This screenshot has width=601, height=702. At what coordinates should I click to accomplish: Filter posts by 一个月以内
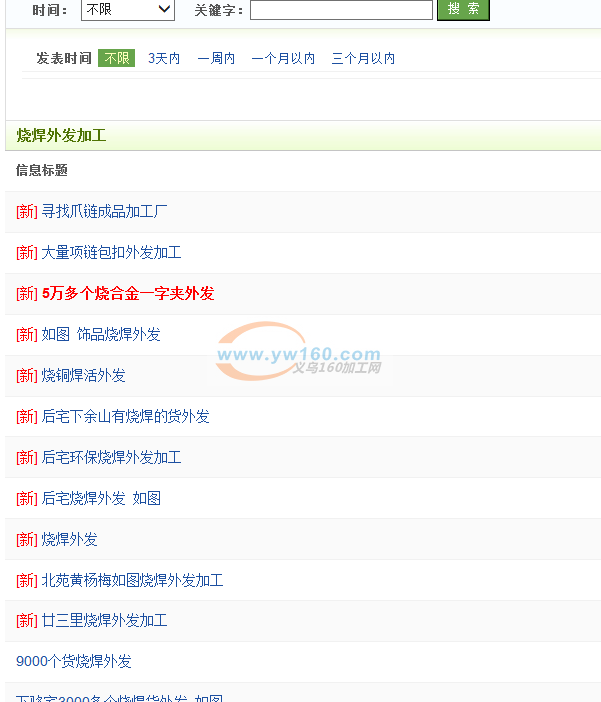tap(283, 59)
